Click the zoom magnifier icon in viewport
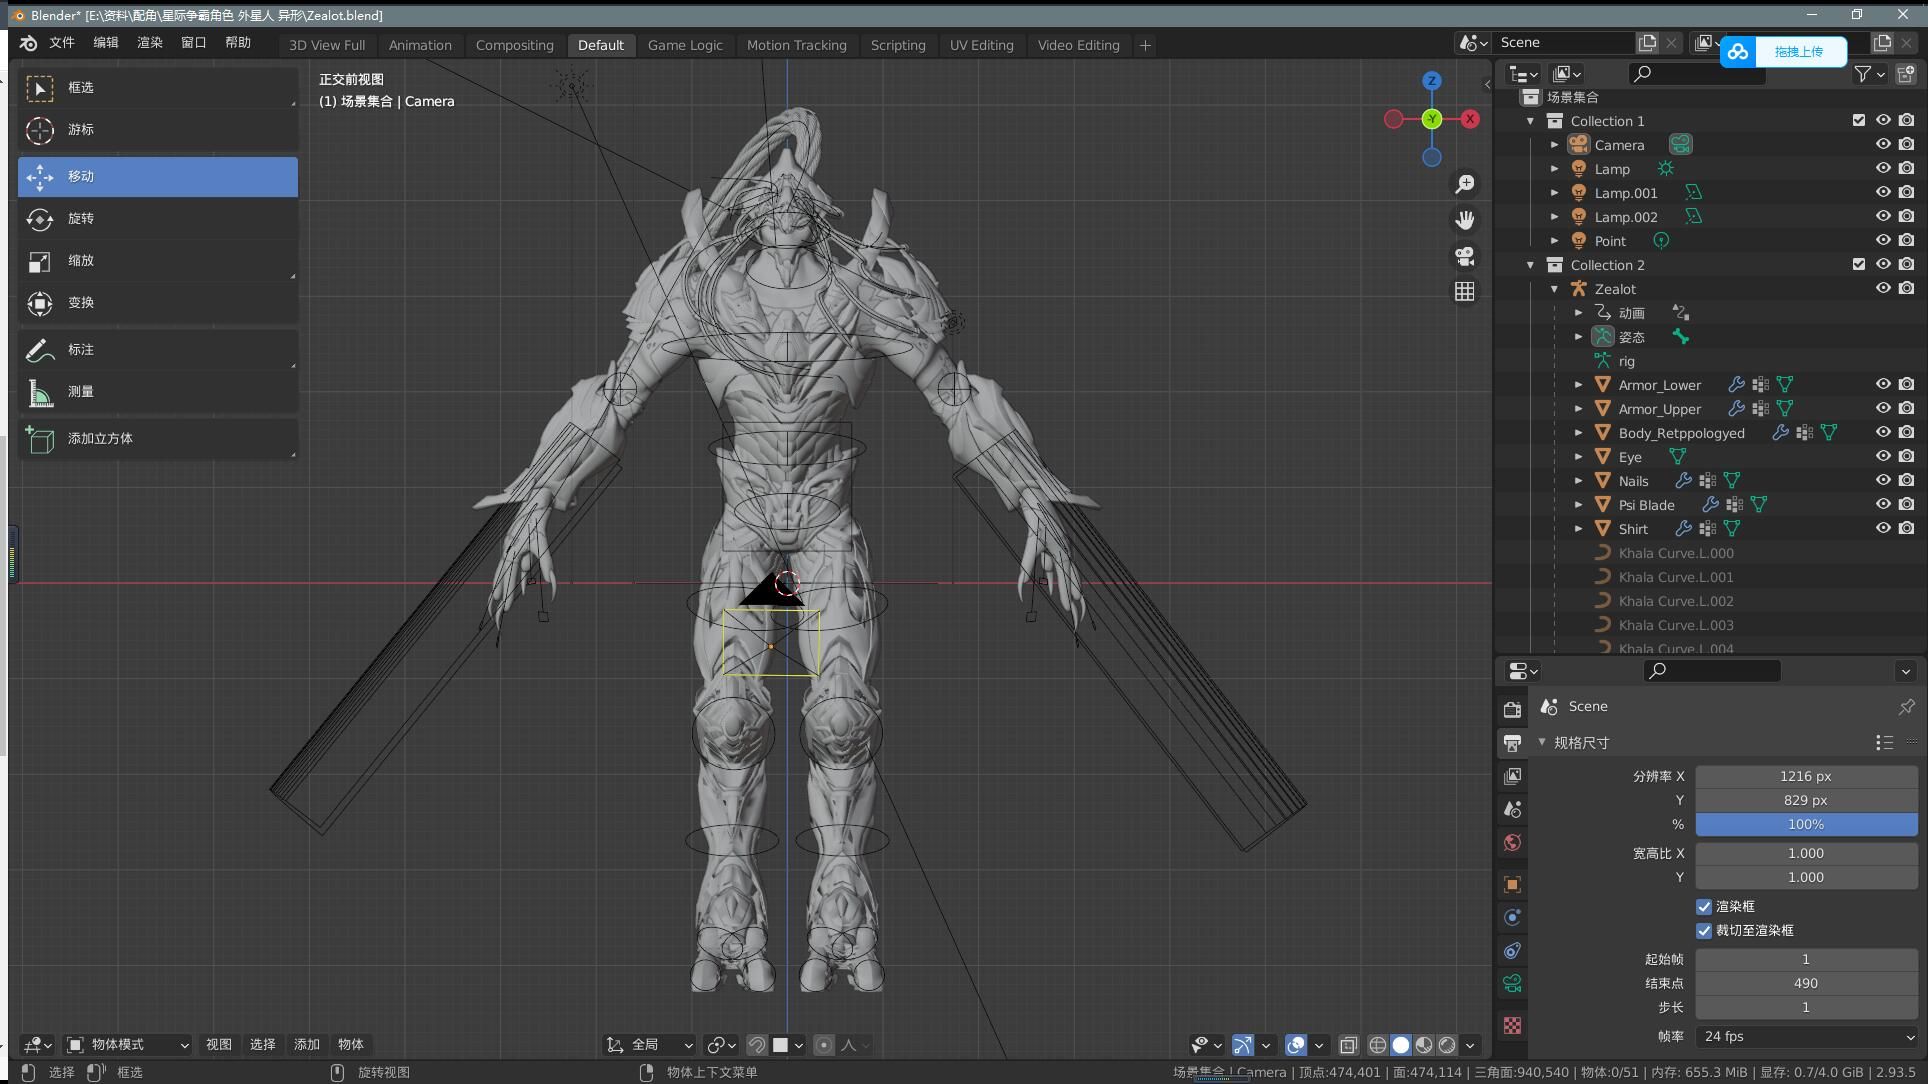Image resolution: width=1928 pixels, height=1084 pixels. [x=1464, y=184]
